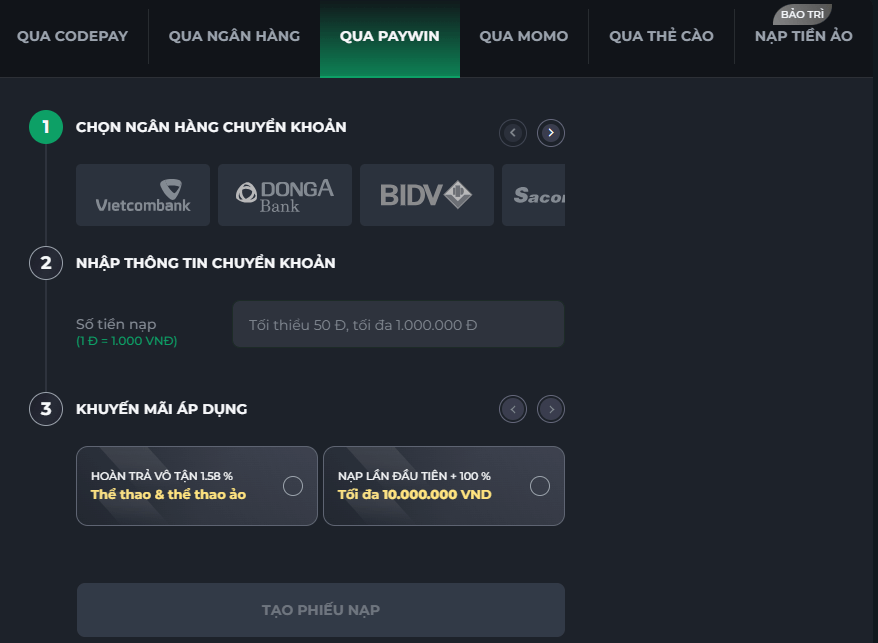Click the step 3 number circle

[46, 409]
